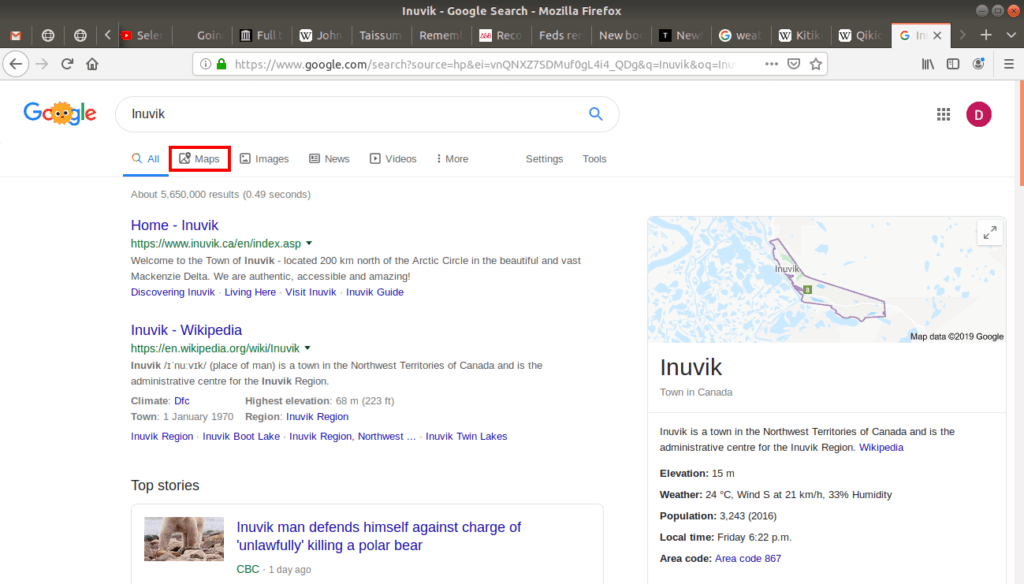Click the polar bear story thumbnail
The image size is (1024, 584).
pos(184,539)
